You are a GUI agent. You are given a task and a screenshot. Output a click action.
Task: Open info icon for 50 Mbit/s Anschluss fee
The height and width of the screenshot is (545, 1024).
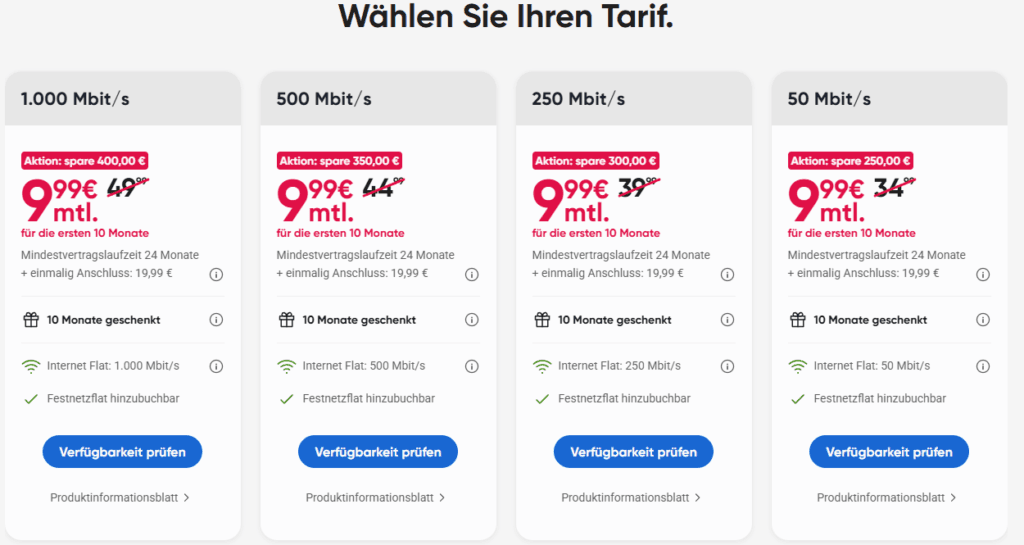[x=983, y=273]
